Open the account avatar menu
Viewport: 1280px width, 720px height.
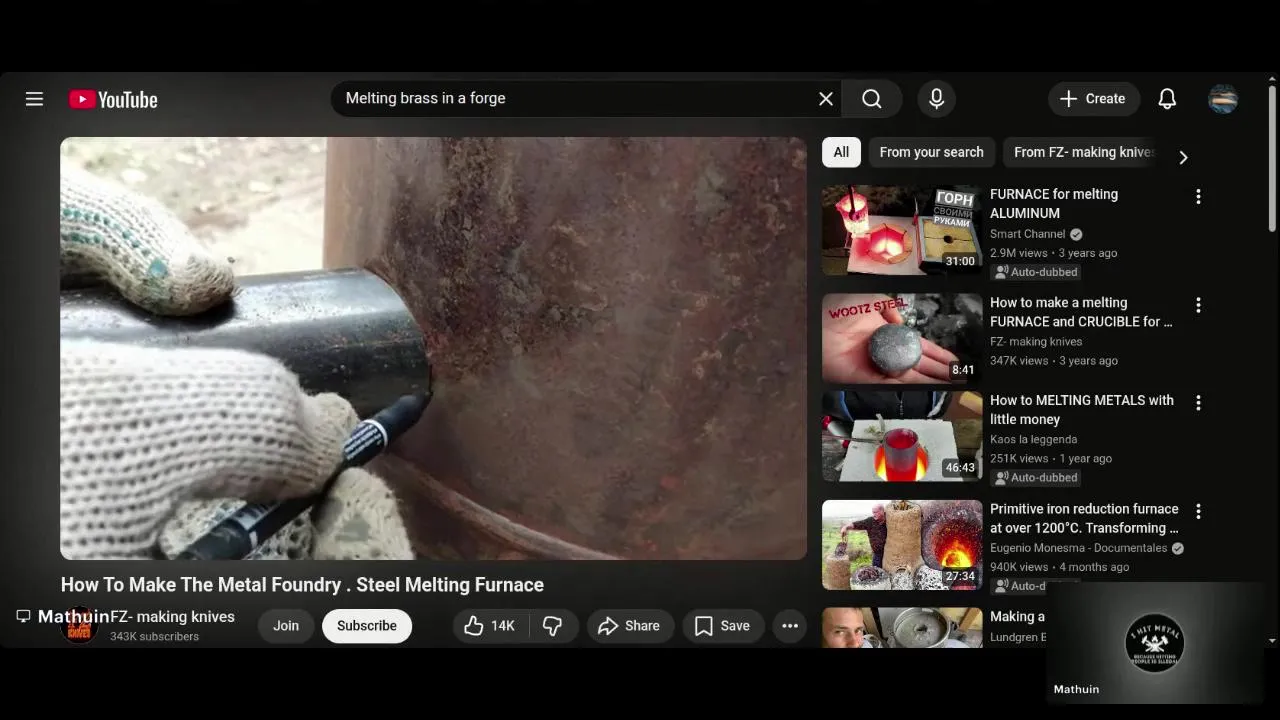tap(1223, 99)
